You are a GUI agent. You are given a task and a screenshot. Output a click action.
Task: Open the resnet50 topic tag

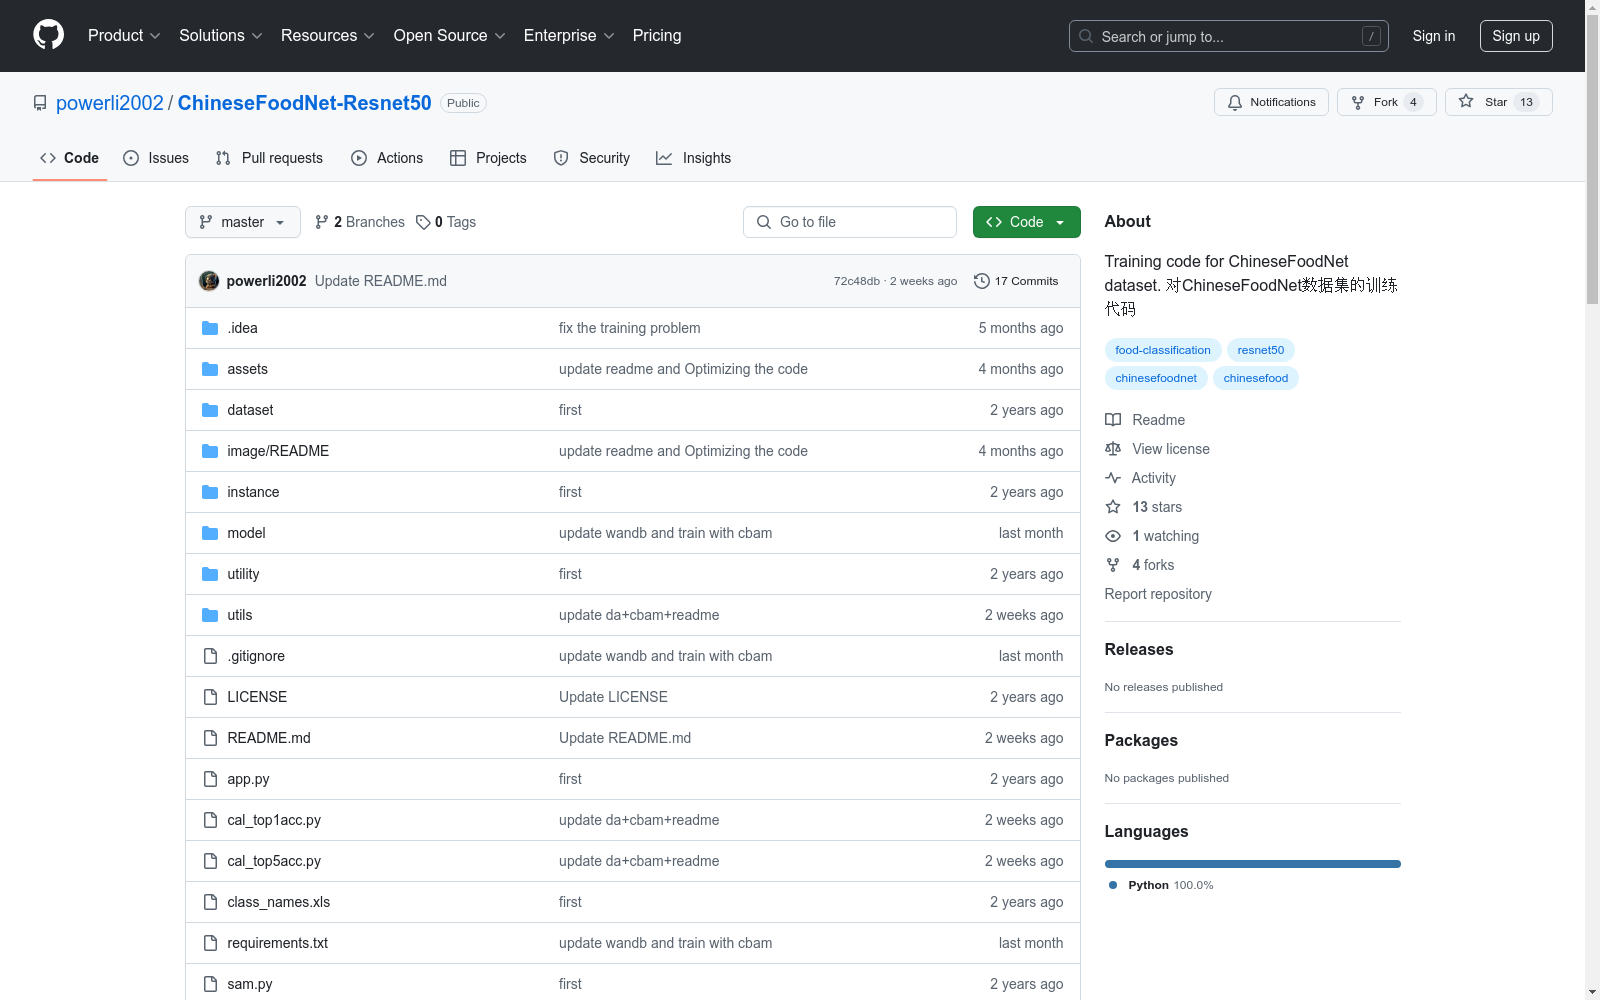1261,350
